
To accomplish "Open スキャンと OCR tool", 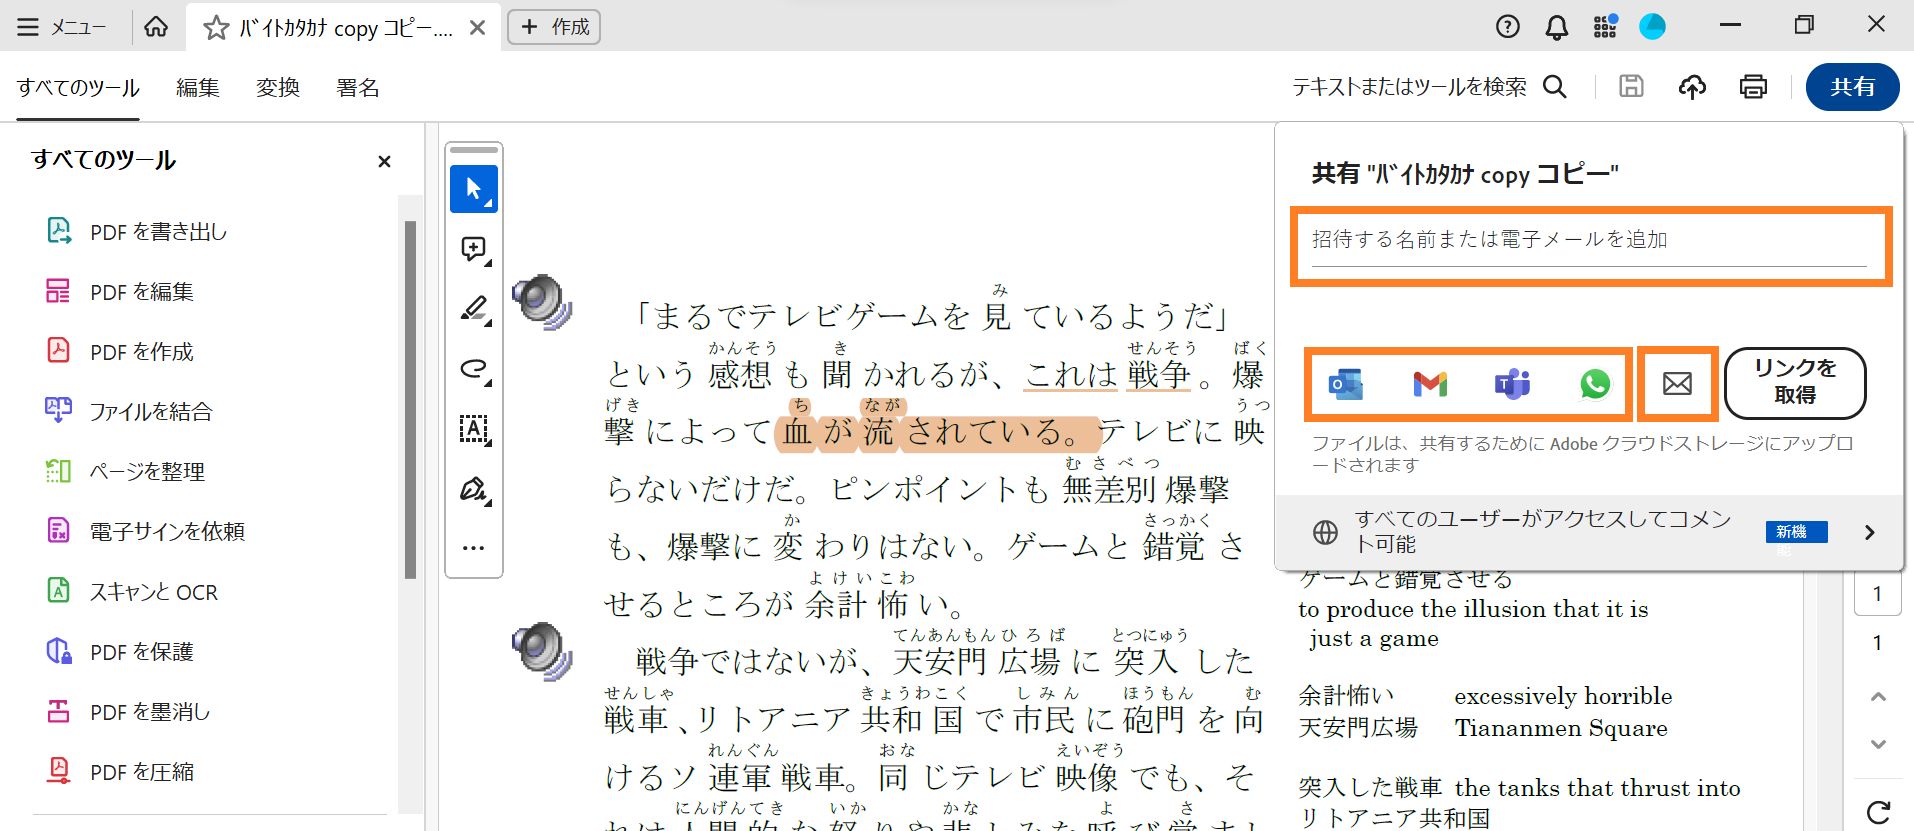I will [132, 592].
